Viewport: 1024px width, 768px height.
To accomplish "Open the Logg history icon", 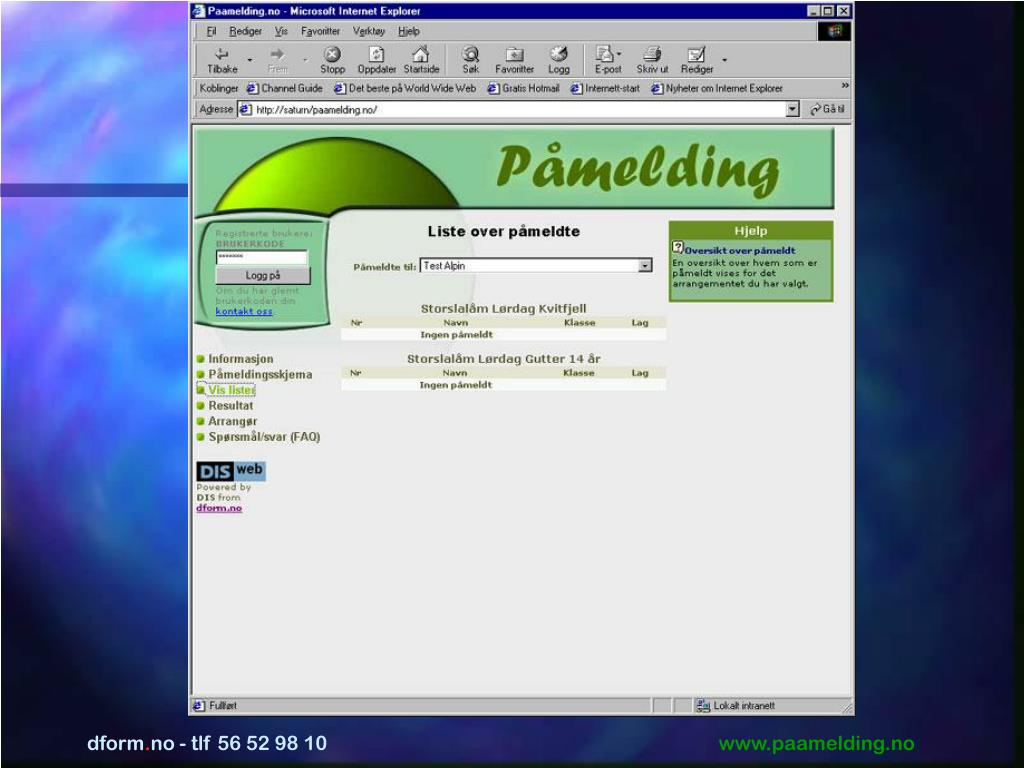I will [558, 54].
